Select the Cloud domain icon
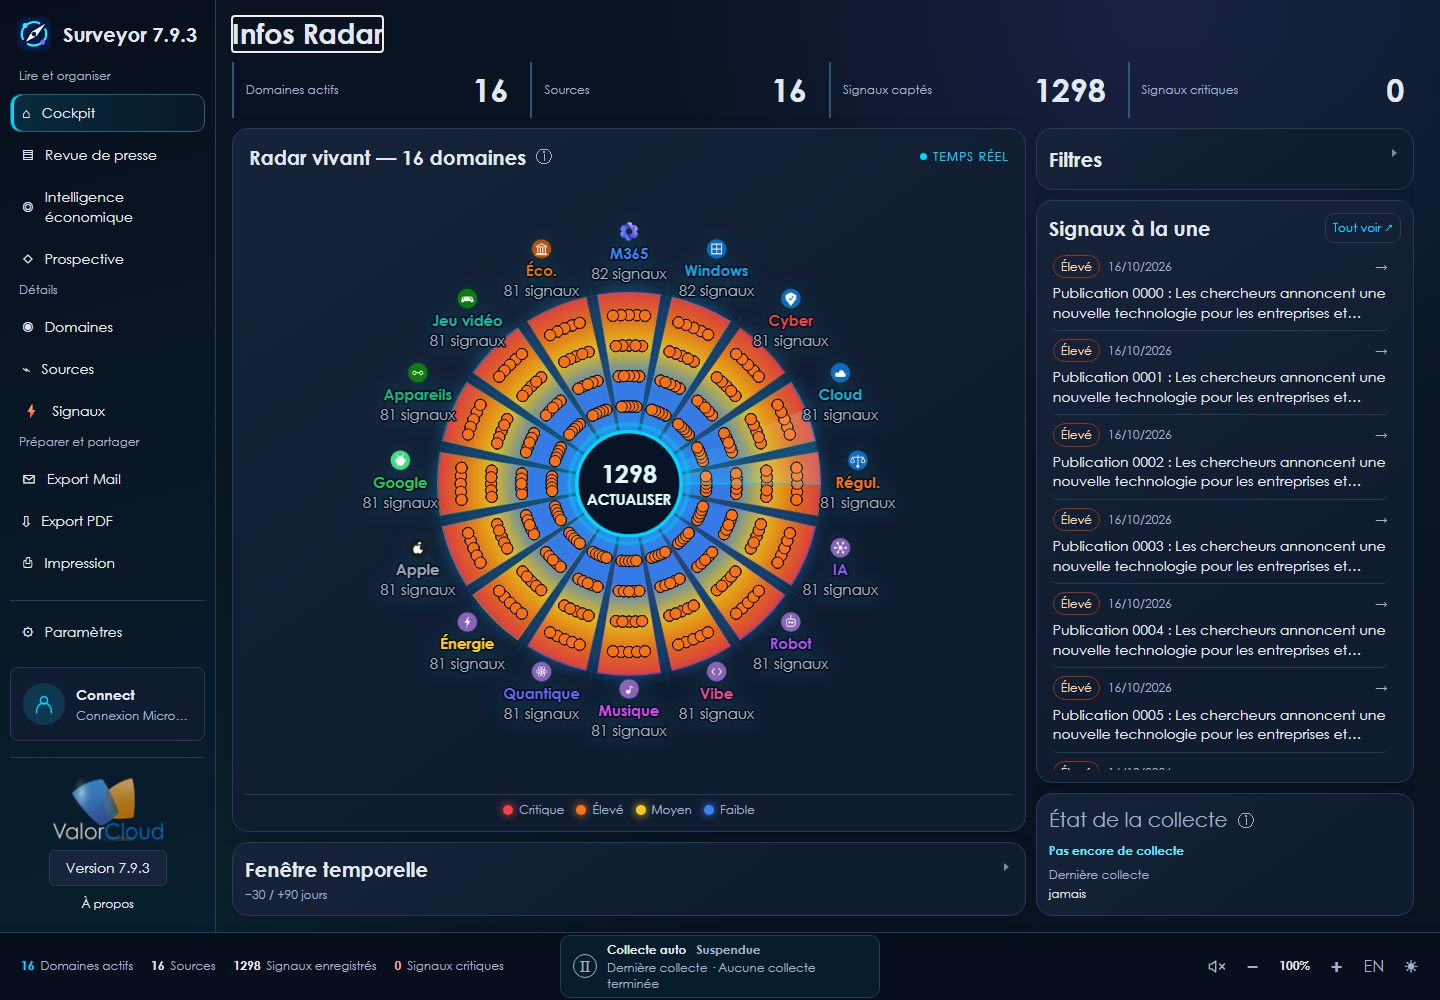The image size is (1440, 1000). point(840,373)
